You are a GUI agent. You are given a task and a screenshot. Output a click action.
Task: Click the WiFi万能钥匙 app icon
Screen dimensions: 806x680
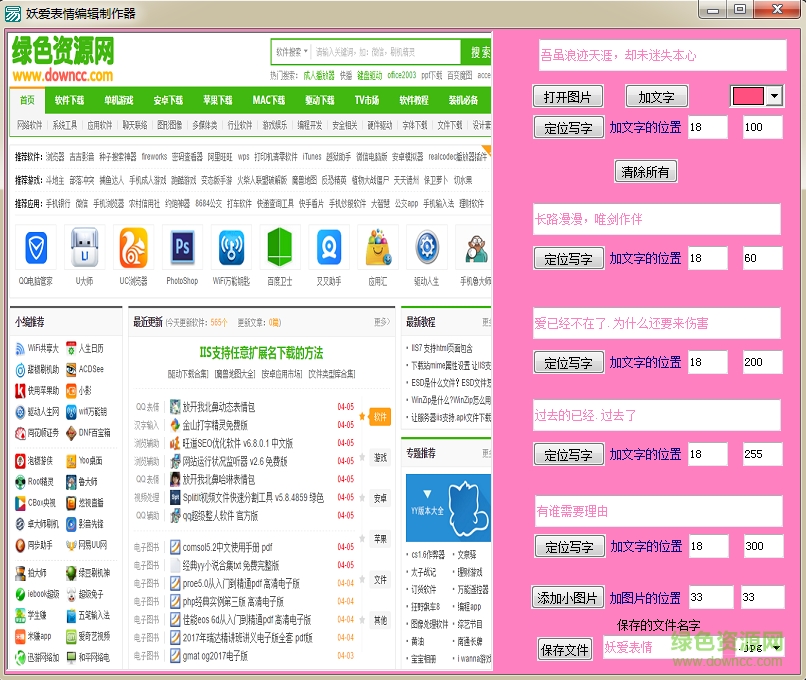coord(233,248)
